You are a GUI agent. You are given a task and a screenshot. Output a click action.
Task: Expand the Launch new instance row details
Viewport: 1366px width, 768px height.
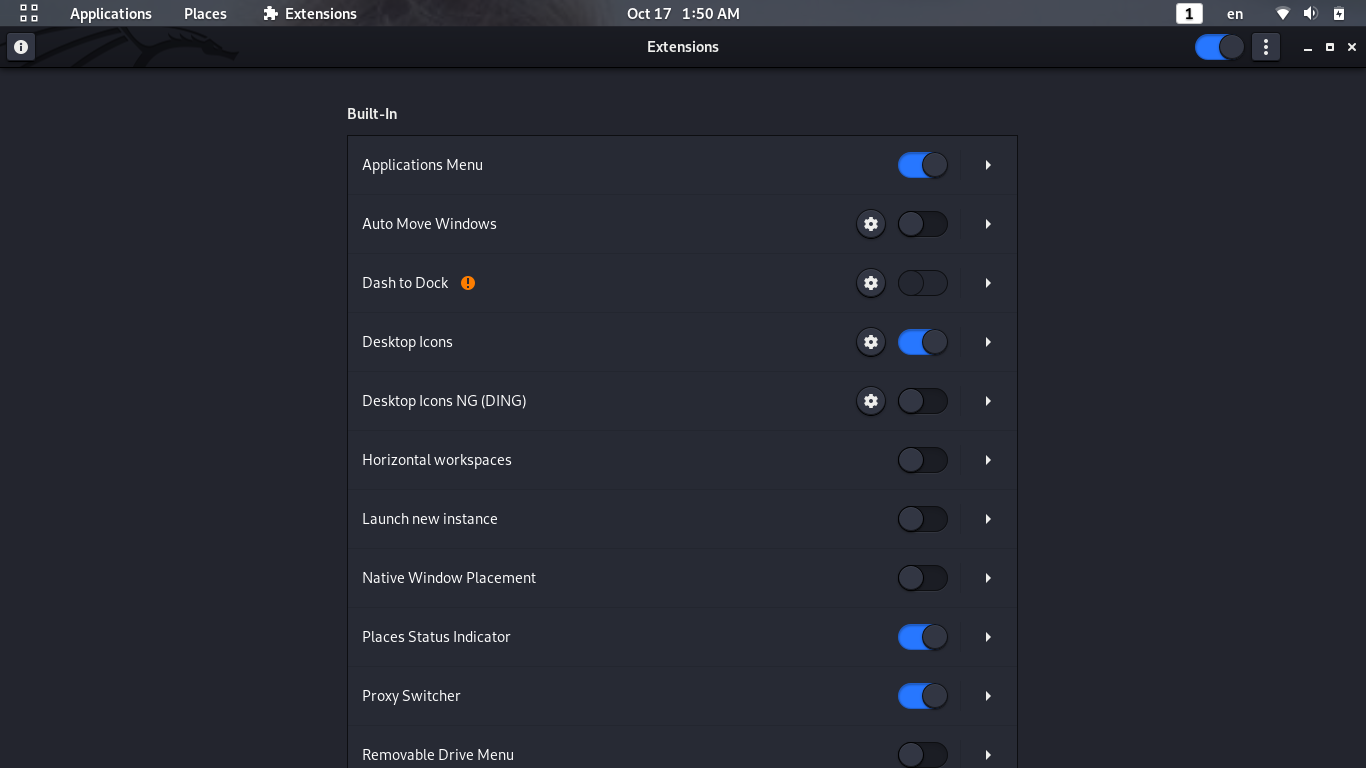coord(988,519)
